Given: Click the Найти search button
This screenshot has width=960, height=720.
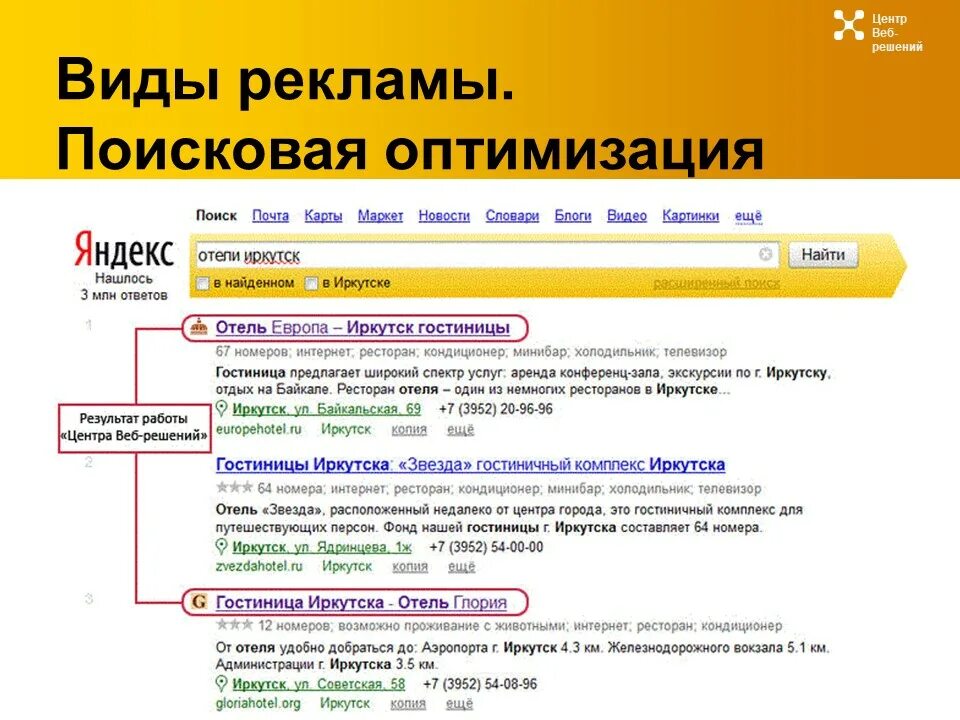Looking at the screenshot, I should pos(823,254).
